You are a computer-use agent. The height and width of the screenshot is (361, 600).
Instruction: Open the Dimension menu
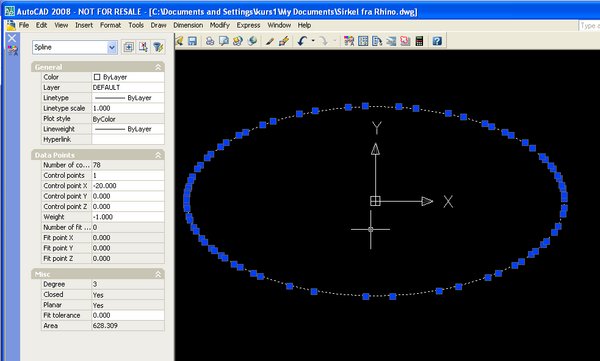pyautogui.click(x=188, y=25)
